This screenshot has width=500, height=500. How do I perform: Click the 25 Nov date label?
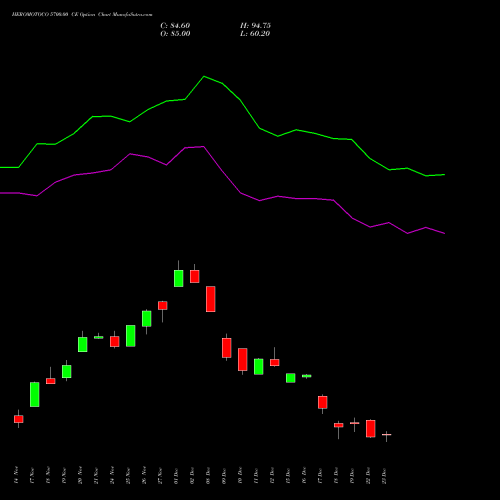[128, 475]
